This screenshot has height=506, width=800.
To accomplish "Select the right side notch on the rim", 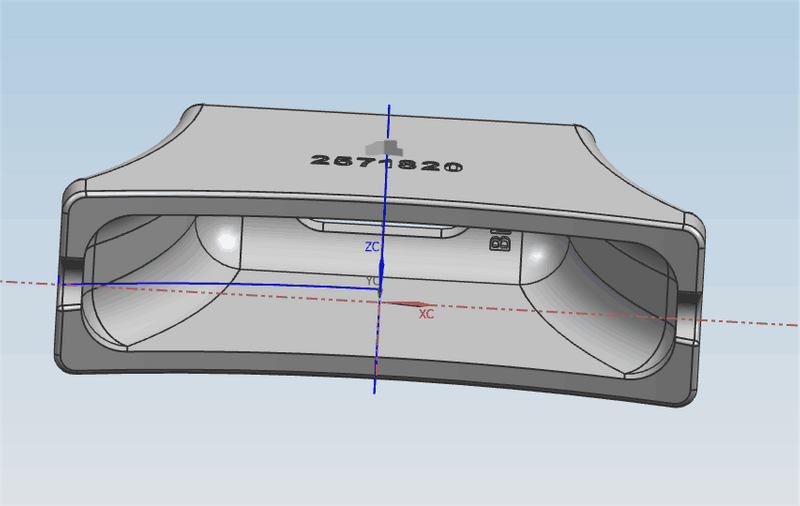I will tap(689, 299).
